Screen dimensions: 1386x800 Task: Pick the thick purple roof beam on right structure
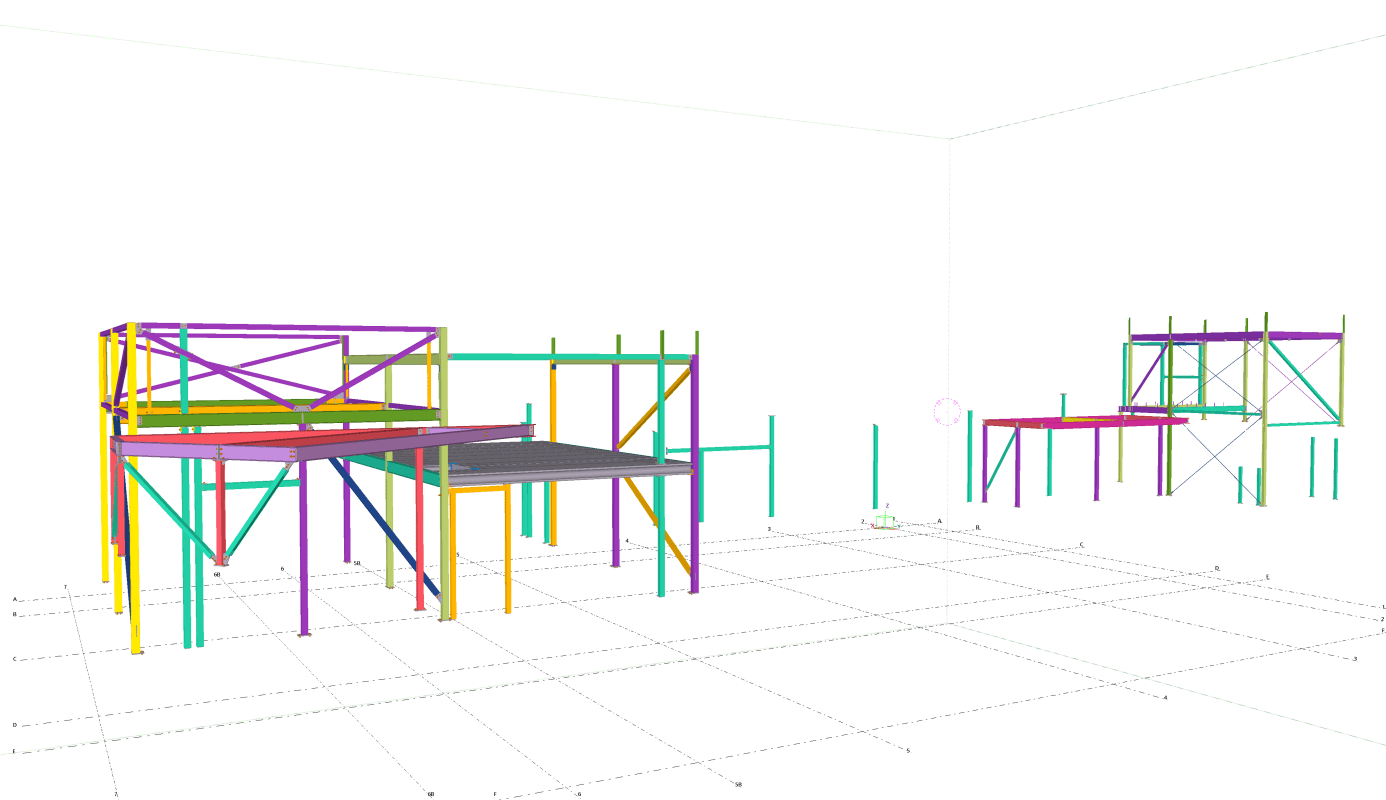(1235, 337)
